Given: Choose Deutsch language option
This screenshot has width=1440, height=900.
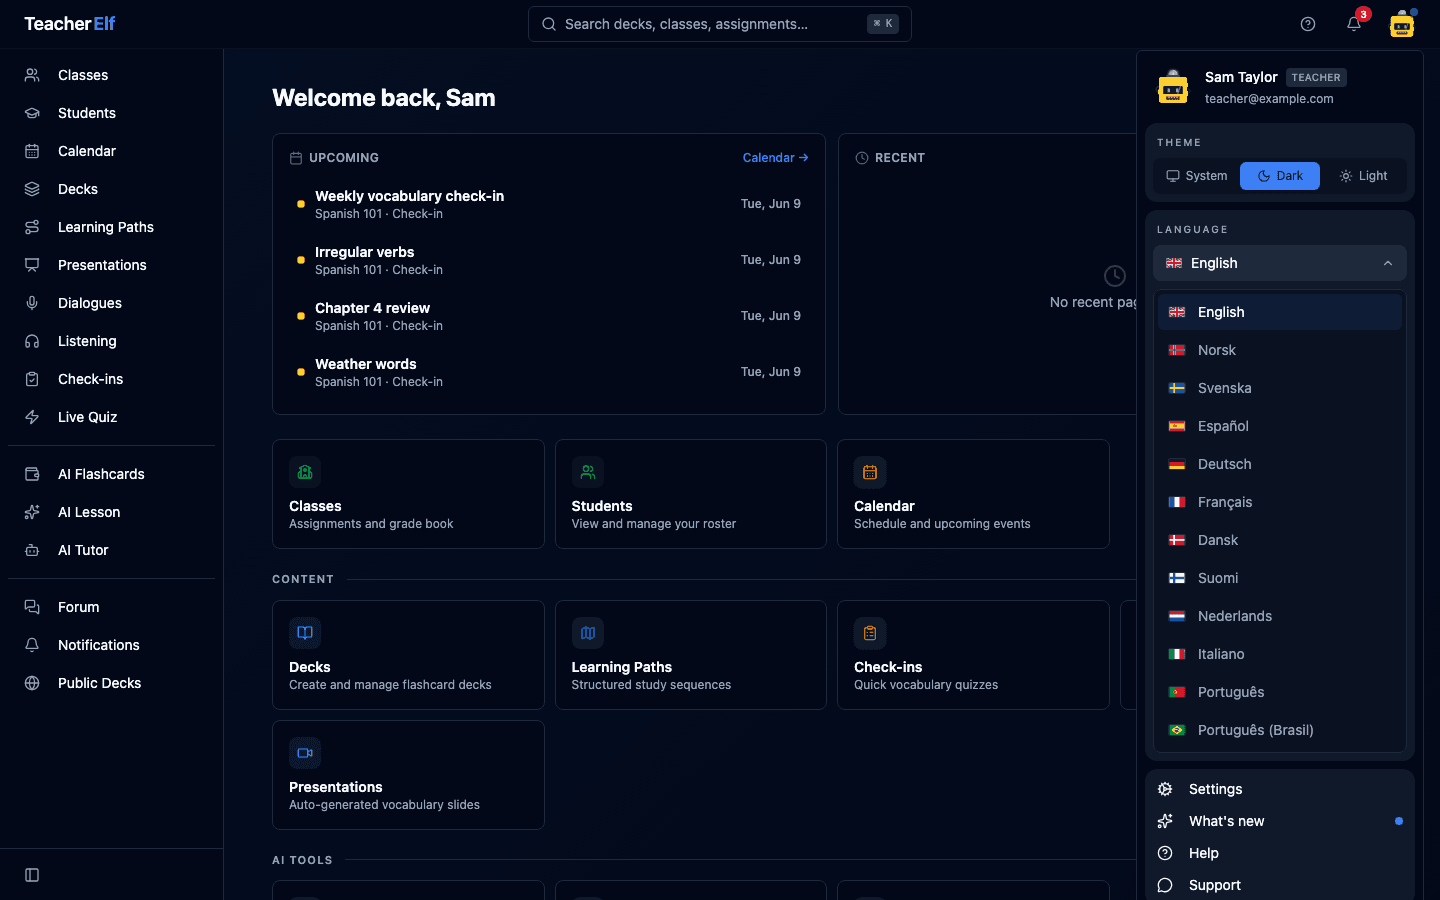Looking at the screenshot, I should 1280,464.
